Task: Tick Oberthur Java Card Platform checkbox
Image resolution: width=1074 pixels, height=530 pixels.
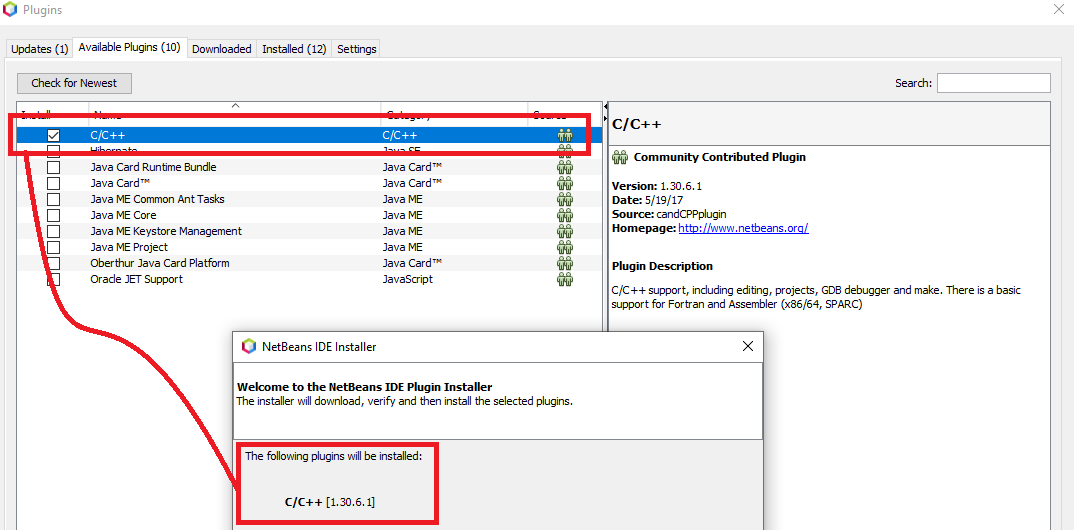Action: pos(53,264)
